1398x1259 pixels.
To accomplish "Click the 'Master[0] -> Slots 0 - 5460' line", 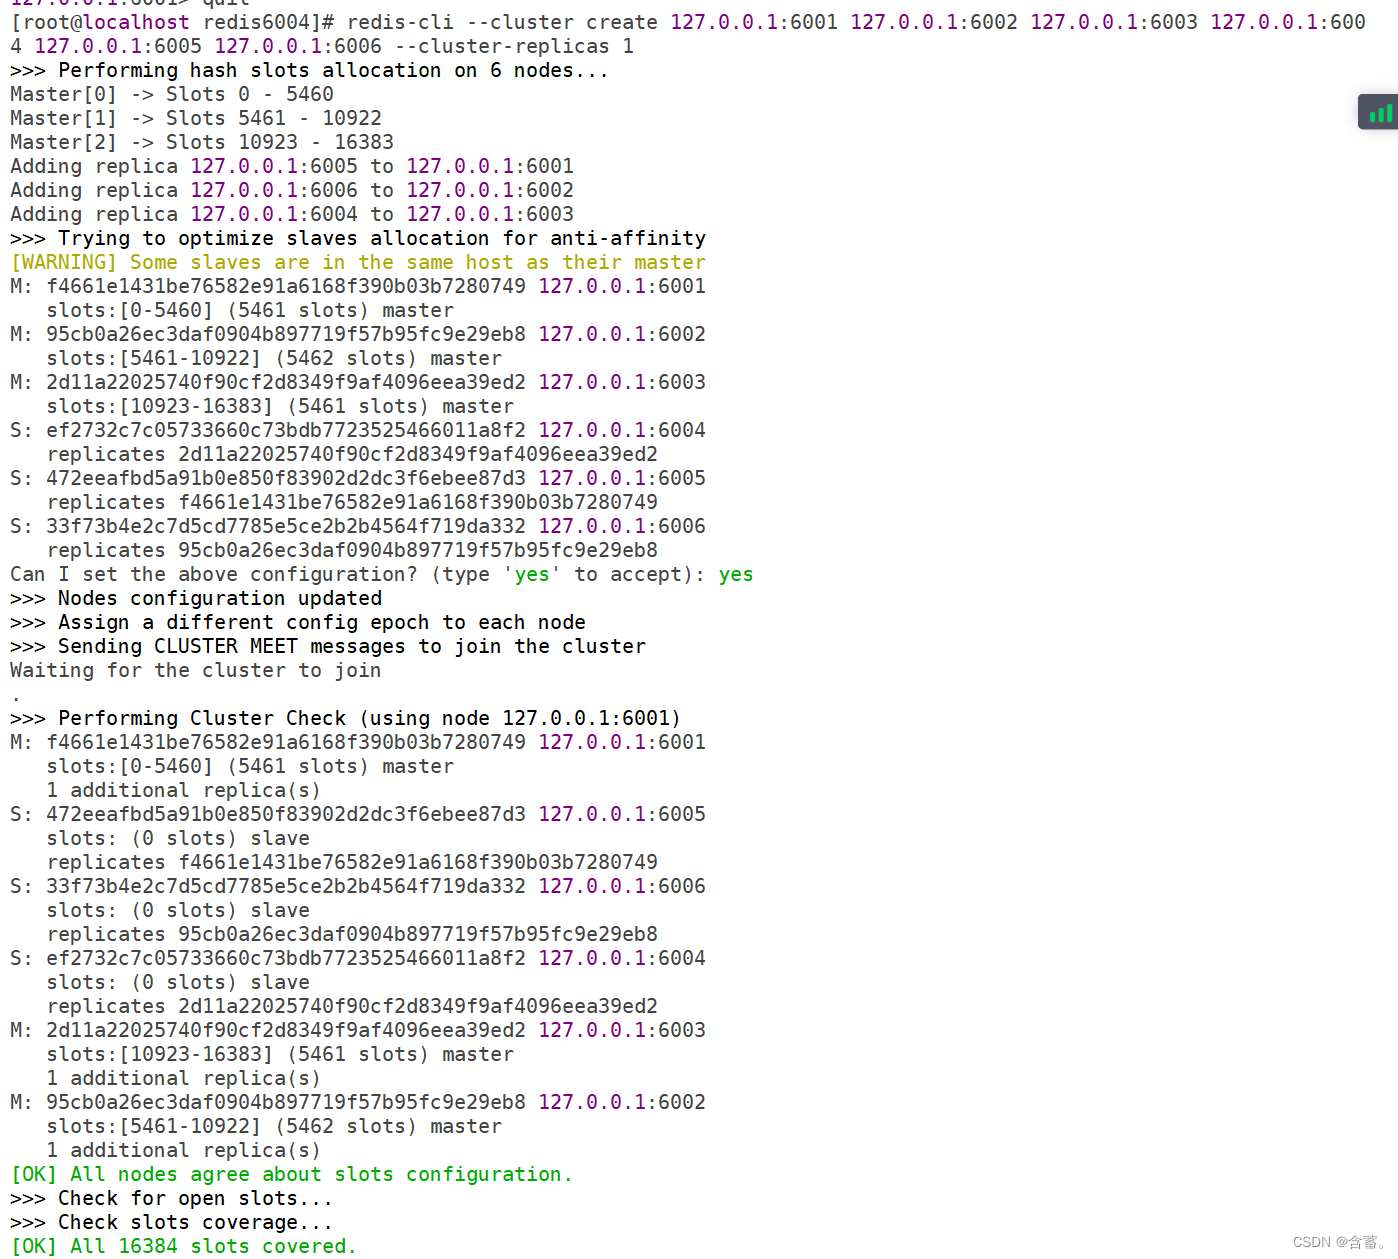I will (172, 94).
